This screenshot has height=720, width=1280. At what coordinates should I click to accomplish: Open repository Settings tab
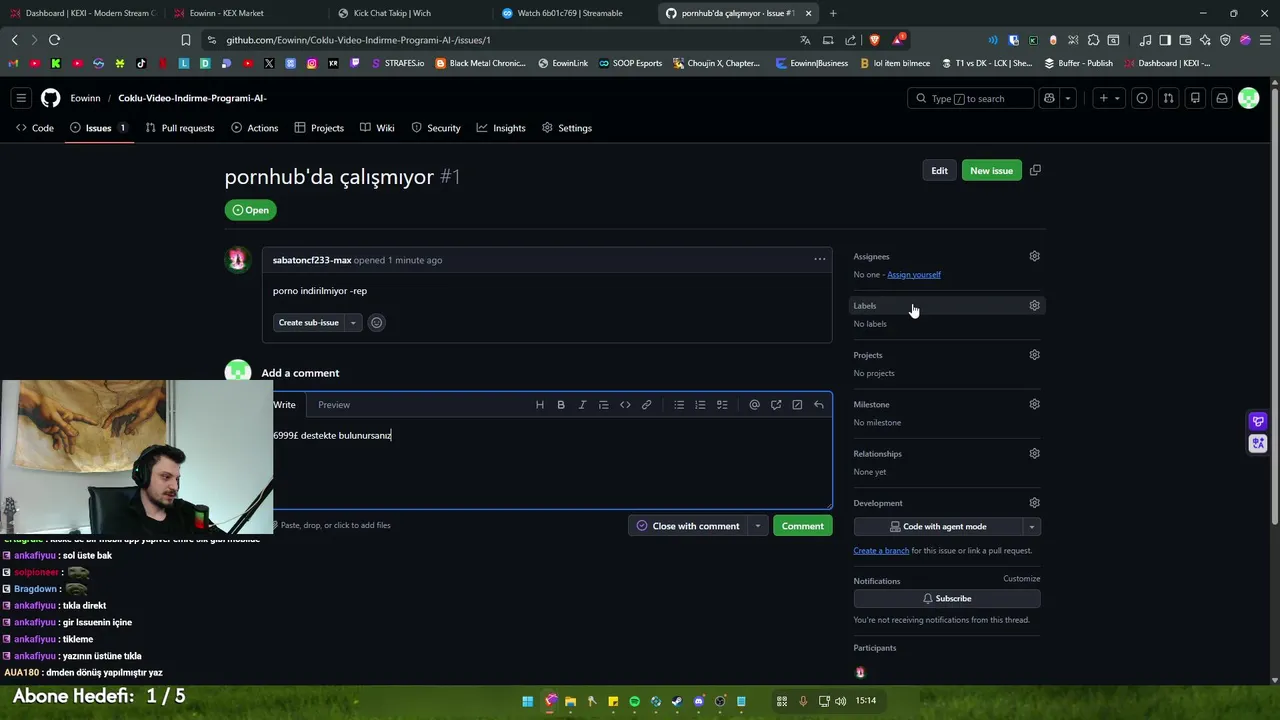(x=567, y=128)
